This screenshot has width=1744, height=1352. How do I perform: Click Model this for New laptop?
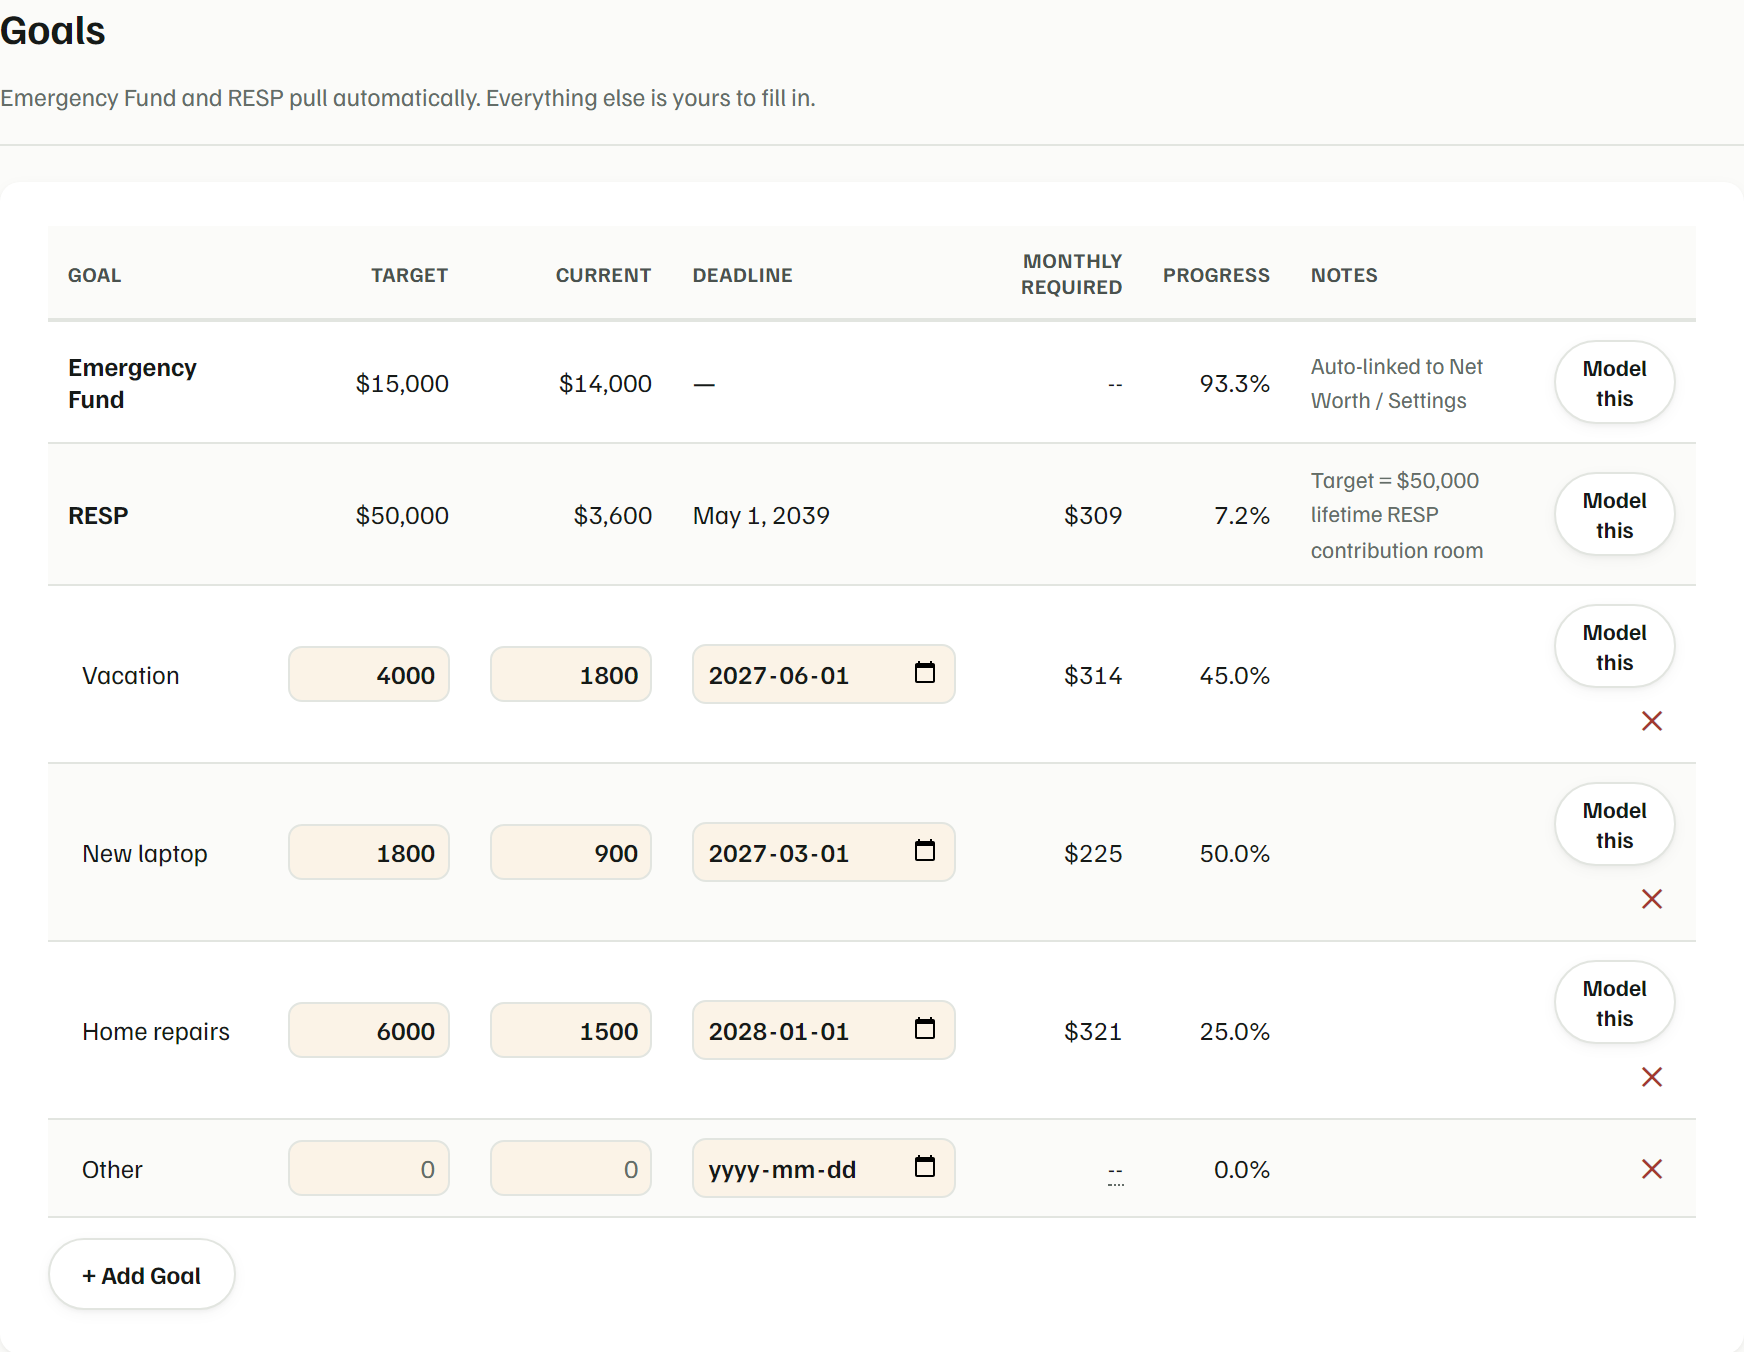pos(1614,825)
